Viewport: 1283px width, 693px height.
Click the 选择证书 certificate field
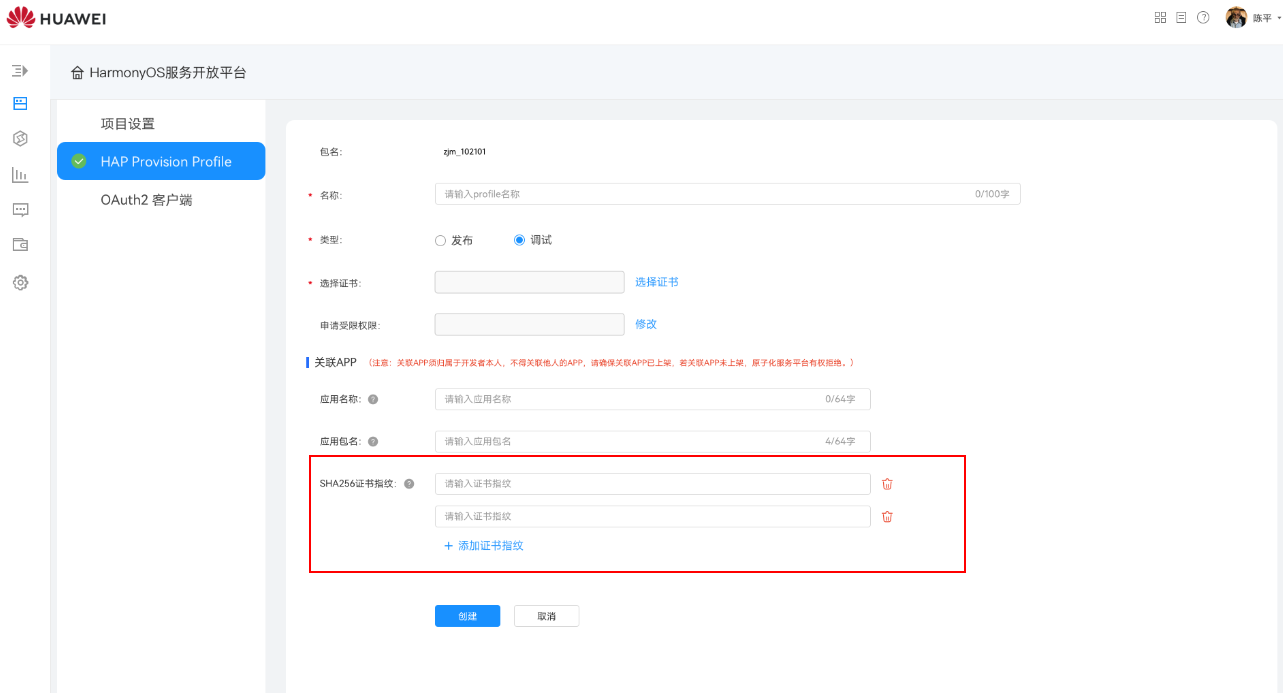click(x=530, y=282)
